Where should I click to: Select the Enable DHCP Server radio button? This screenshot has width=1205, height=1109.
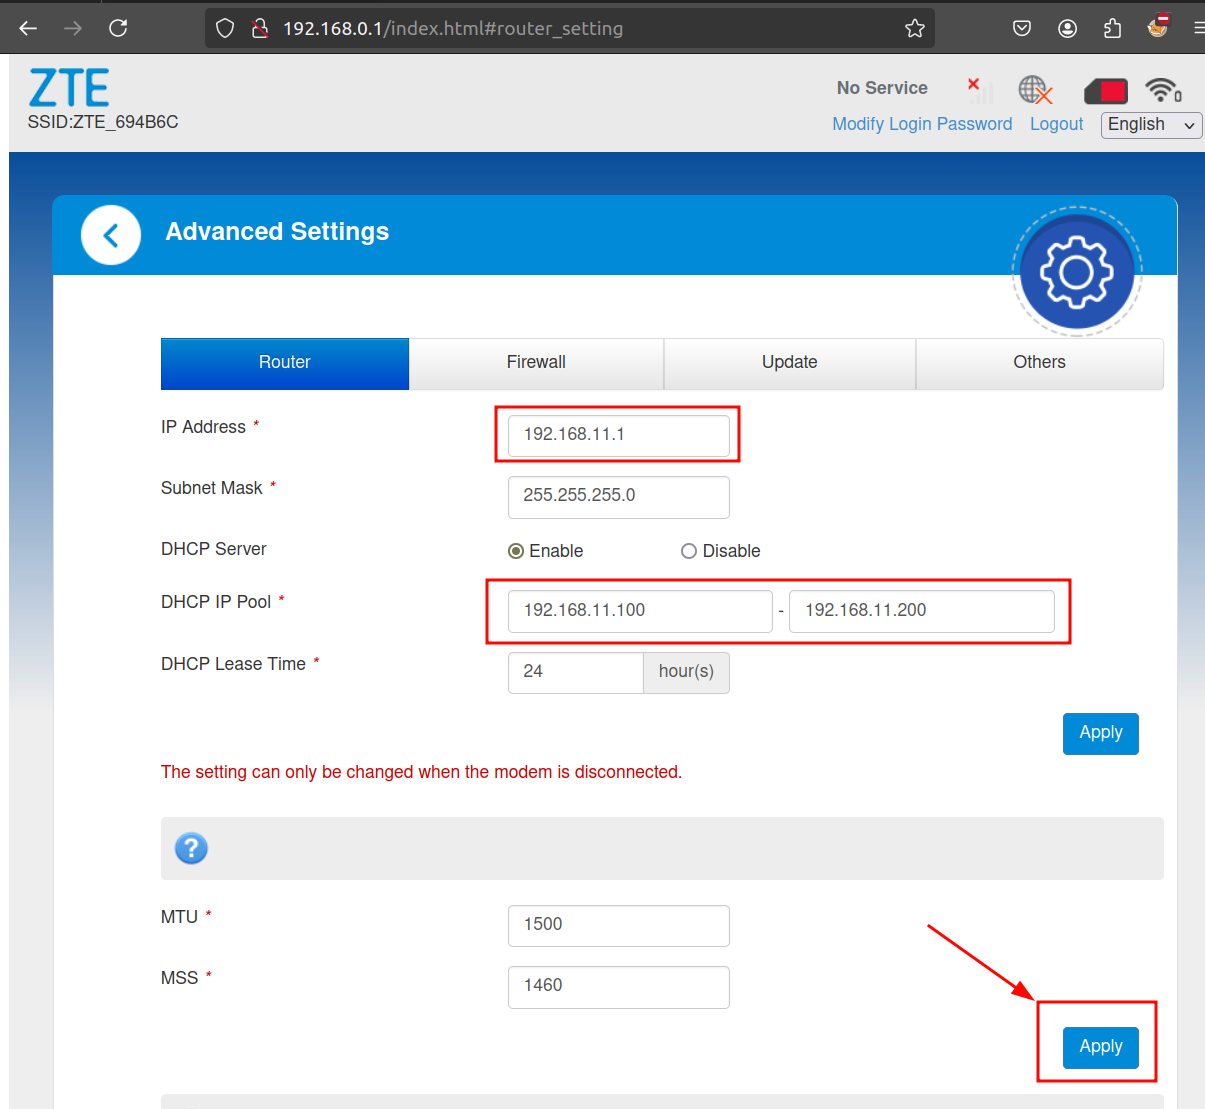516,551
